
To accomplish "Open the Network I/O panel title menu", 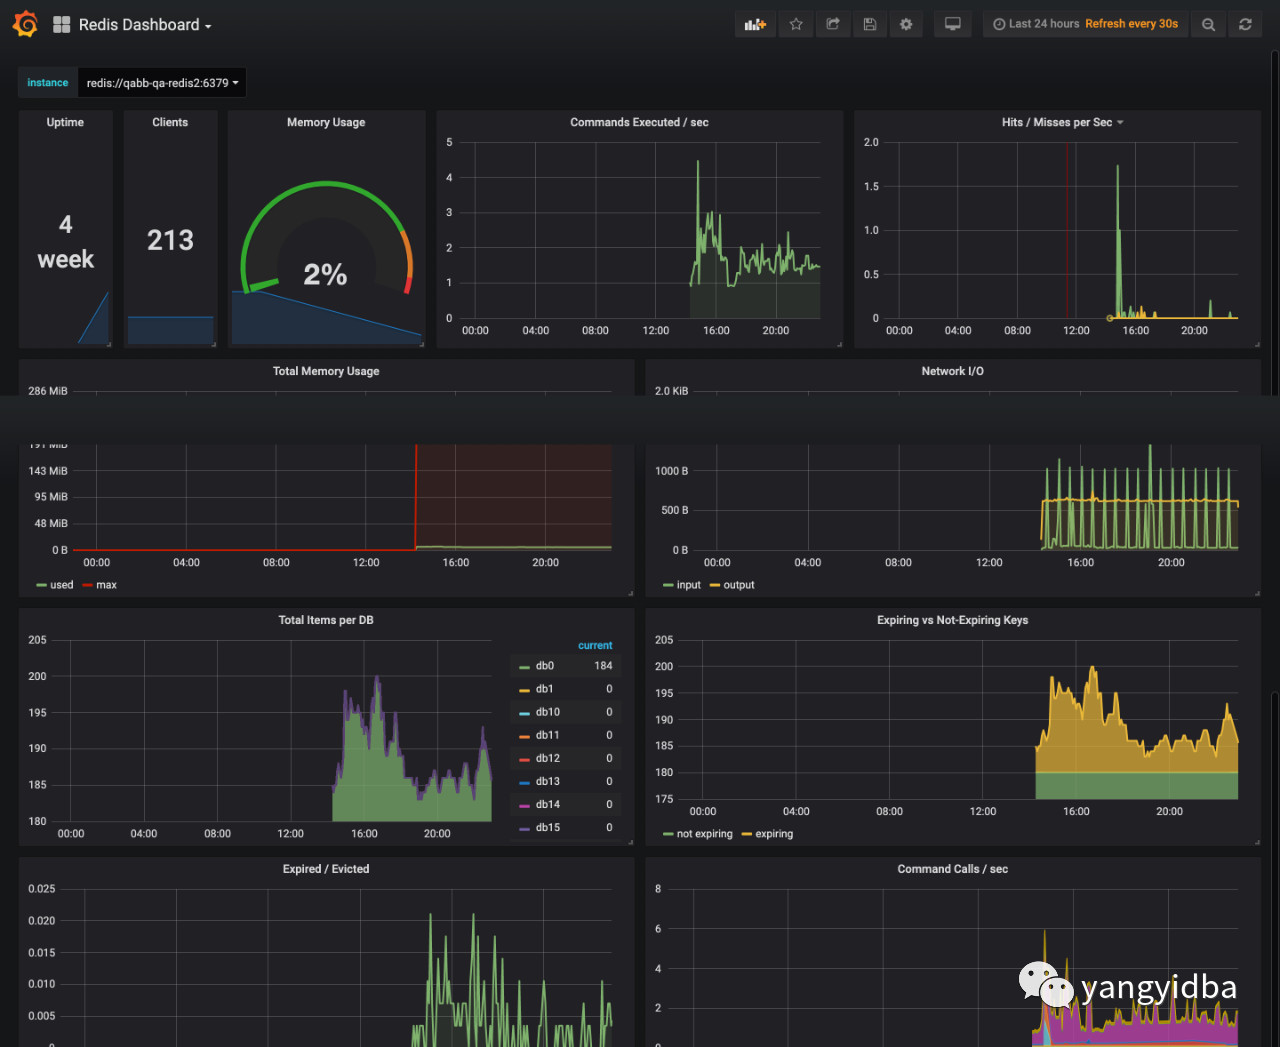I will pyautogui.click(x=952, y=371).
